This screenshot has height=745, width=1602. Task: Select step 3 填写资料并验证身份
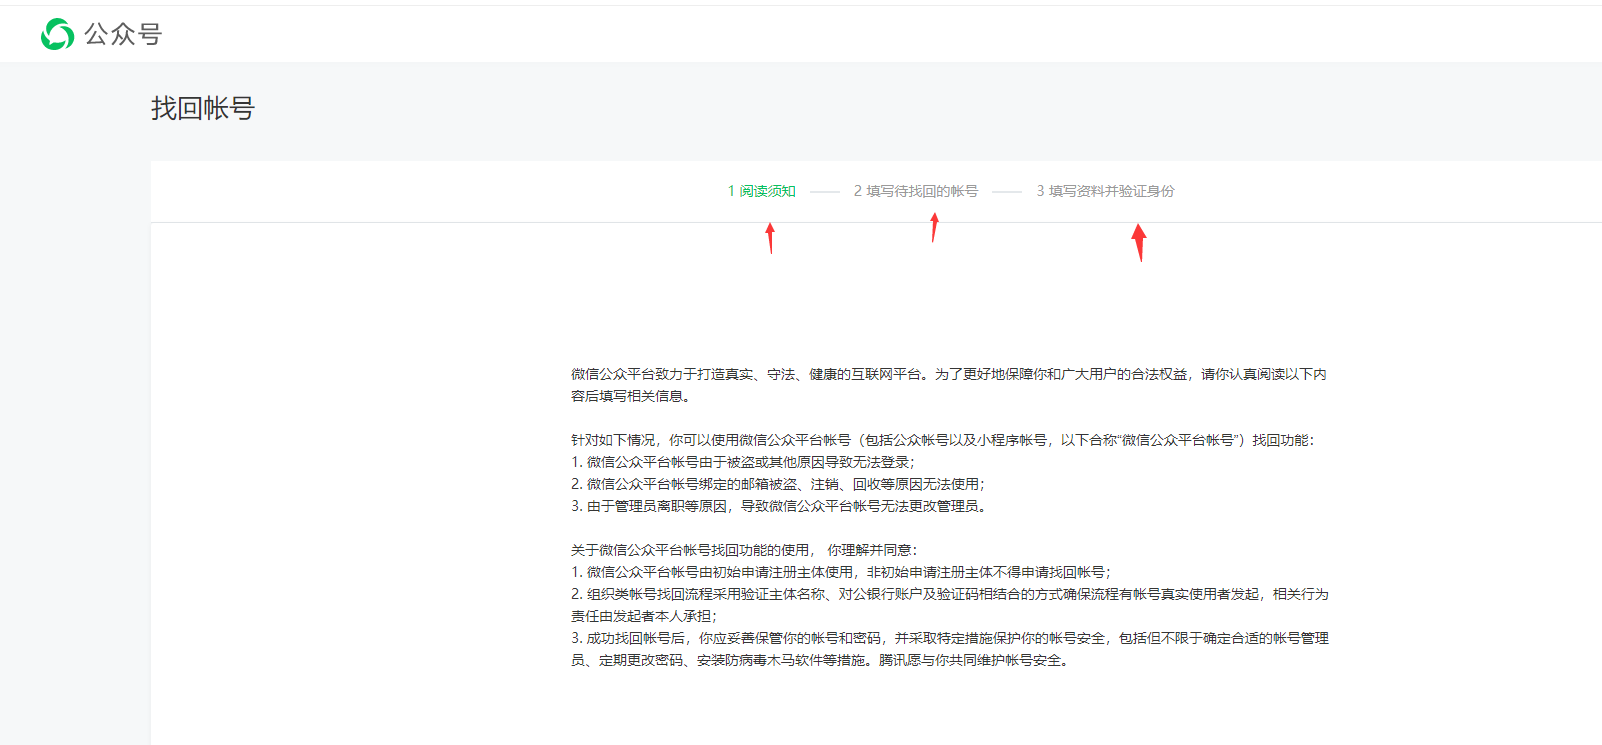coord(1105,191)
